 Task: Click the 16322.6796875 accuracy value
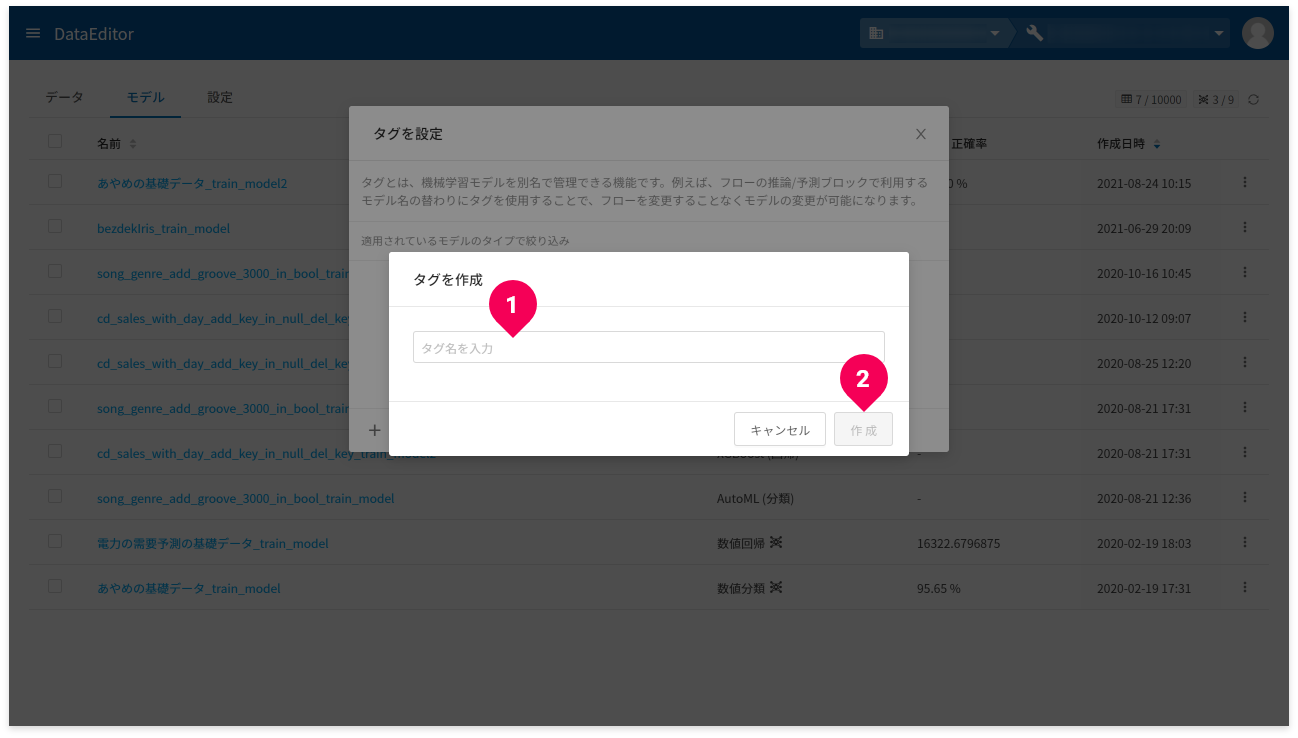(958, 543)
